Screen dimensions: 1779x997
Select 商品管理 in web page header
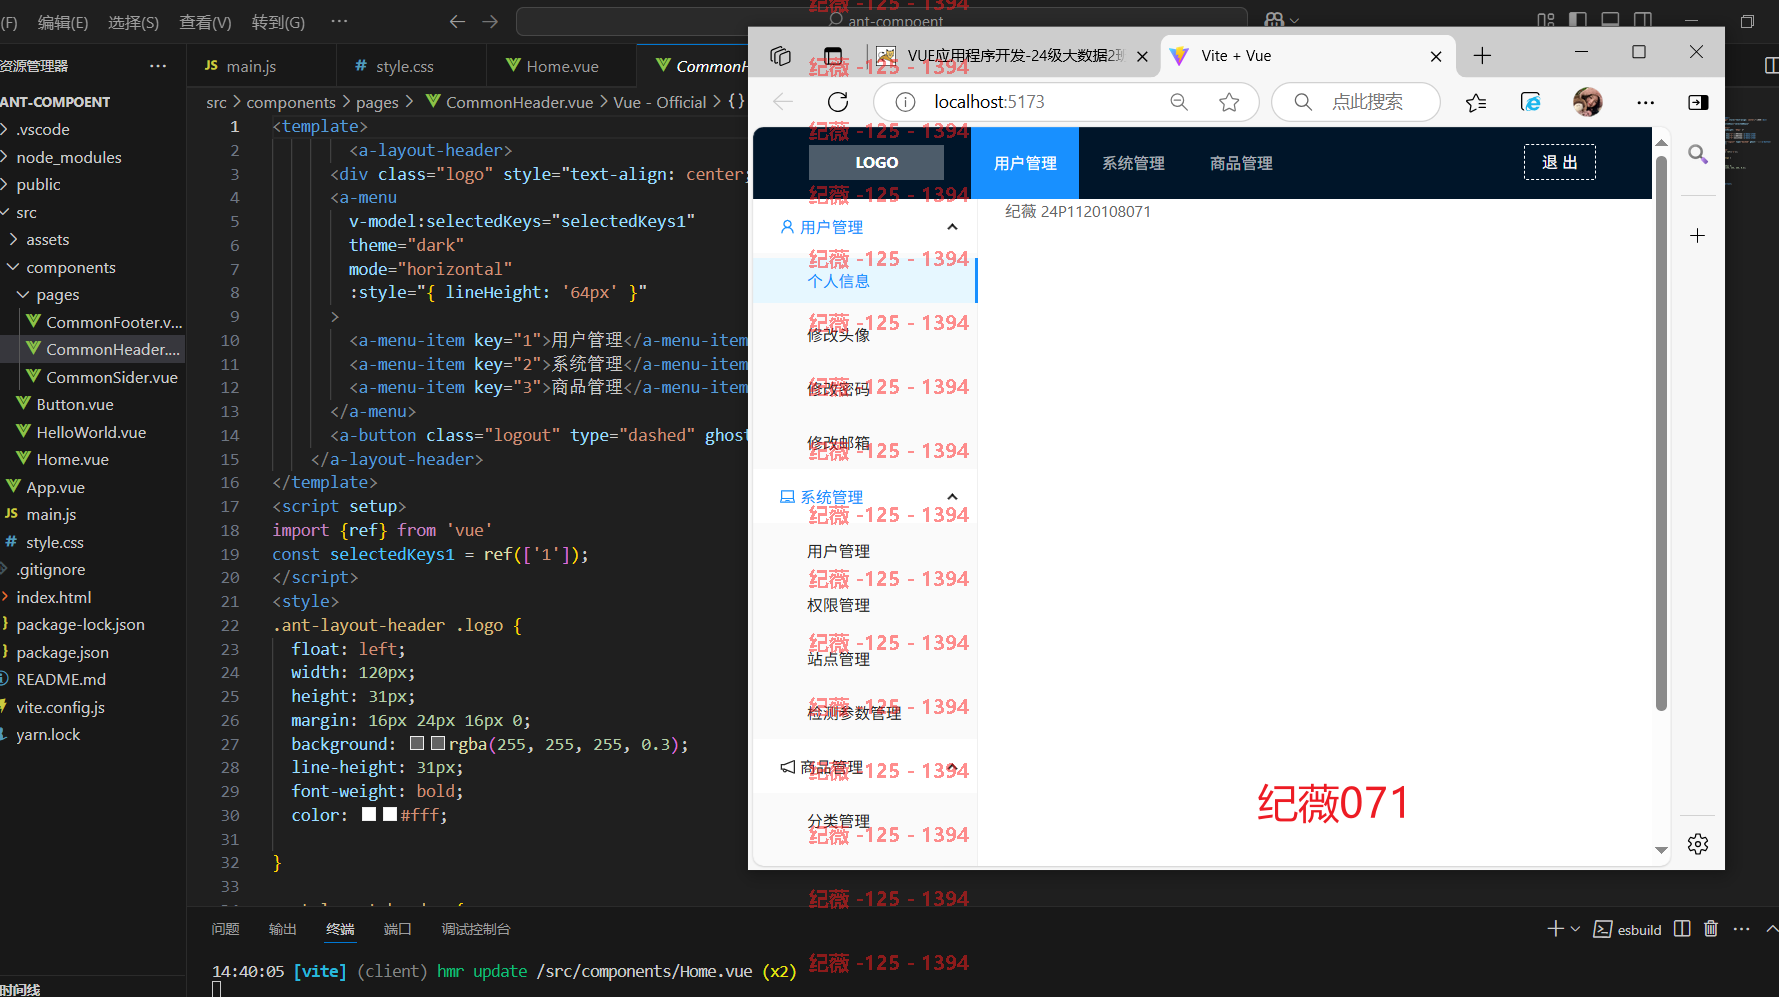[1241, 163]
